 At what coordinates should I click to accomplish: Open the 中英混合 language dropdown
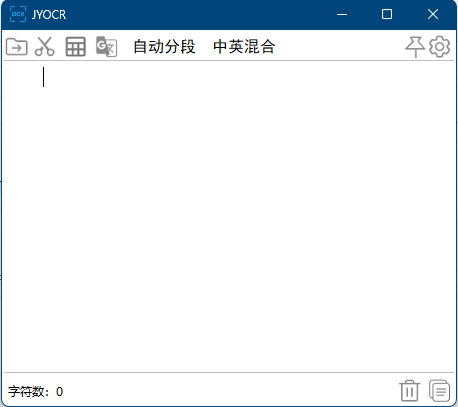pos(244,46)
